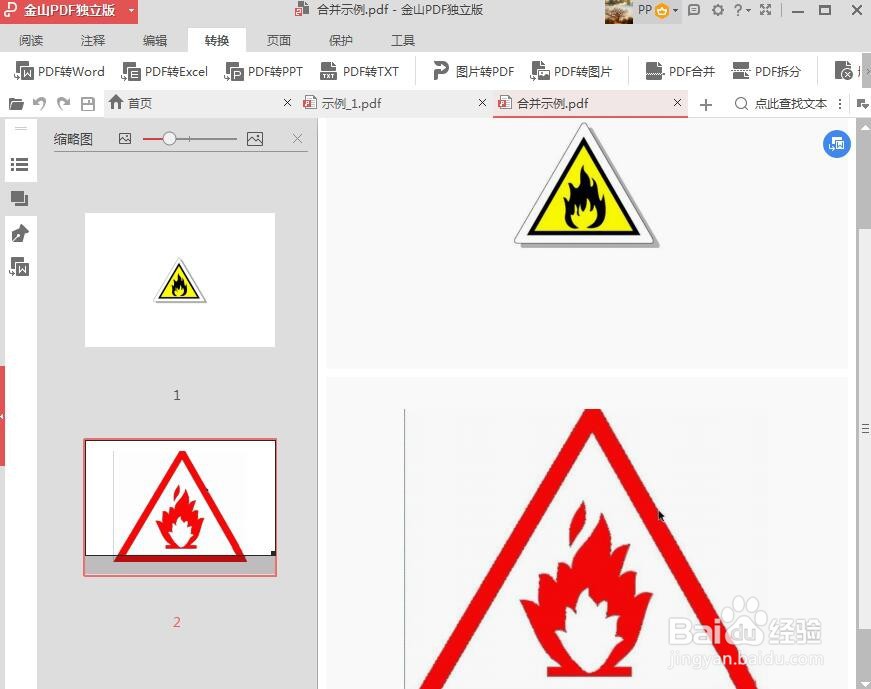The image size is (871, 689).
Task: Click the user avatar picture
Action: (619, 12)
